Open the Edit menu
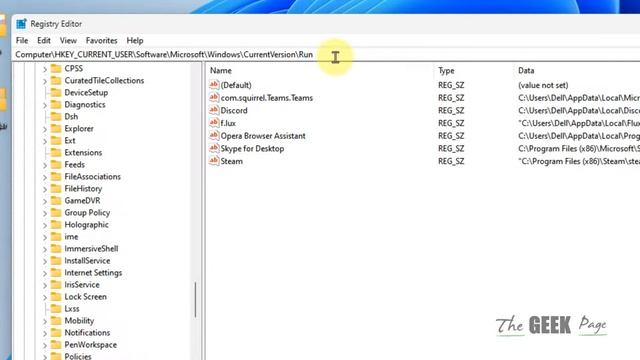This screenshot has height=360, width=640. tap(44, 40)
